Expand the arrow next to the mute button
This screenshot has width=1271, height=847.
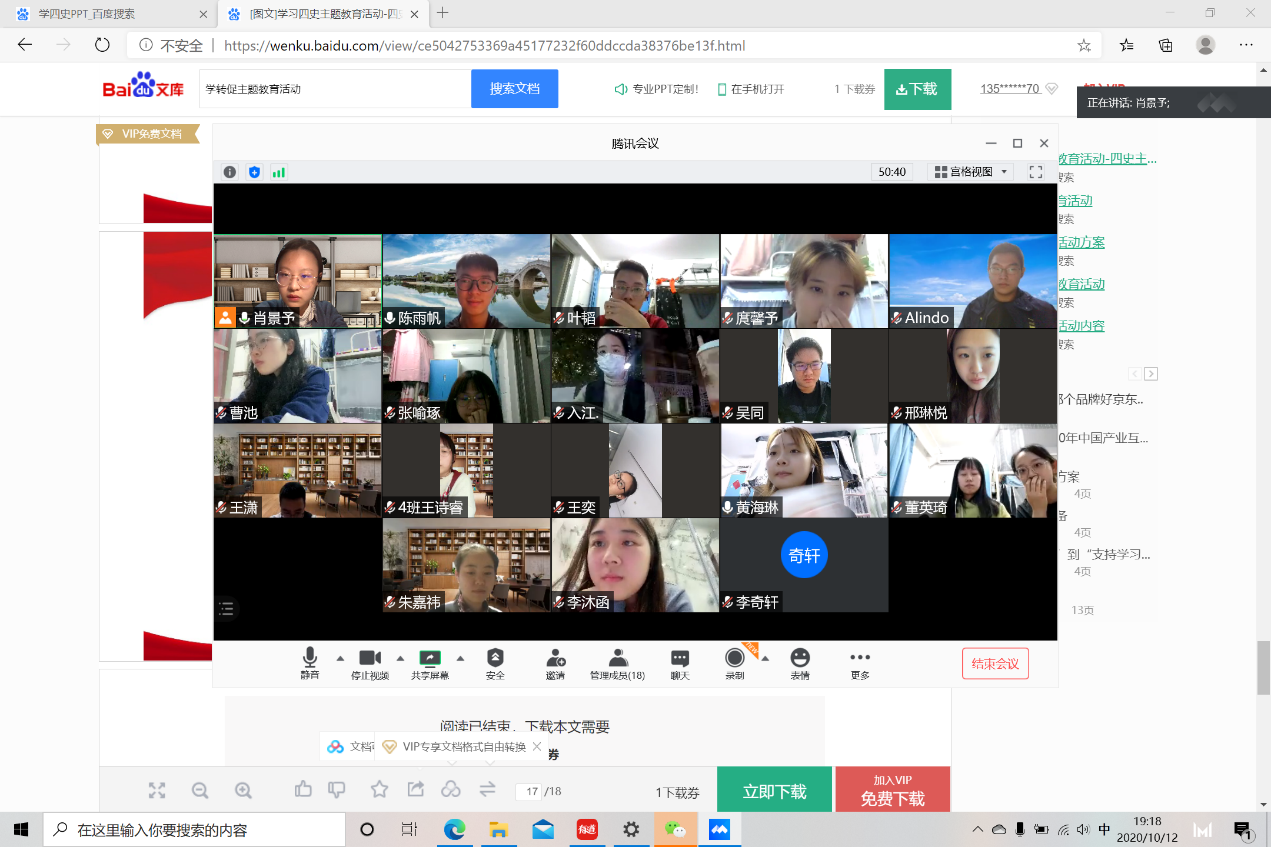340,658
